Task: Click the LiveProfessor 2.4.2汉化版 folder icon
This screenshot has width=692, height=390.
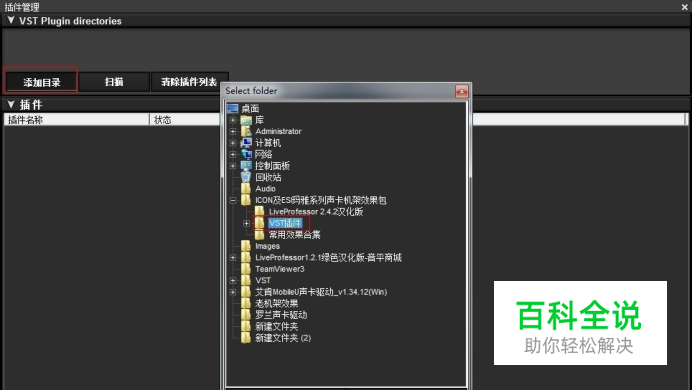Action: coord(260,212)
